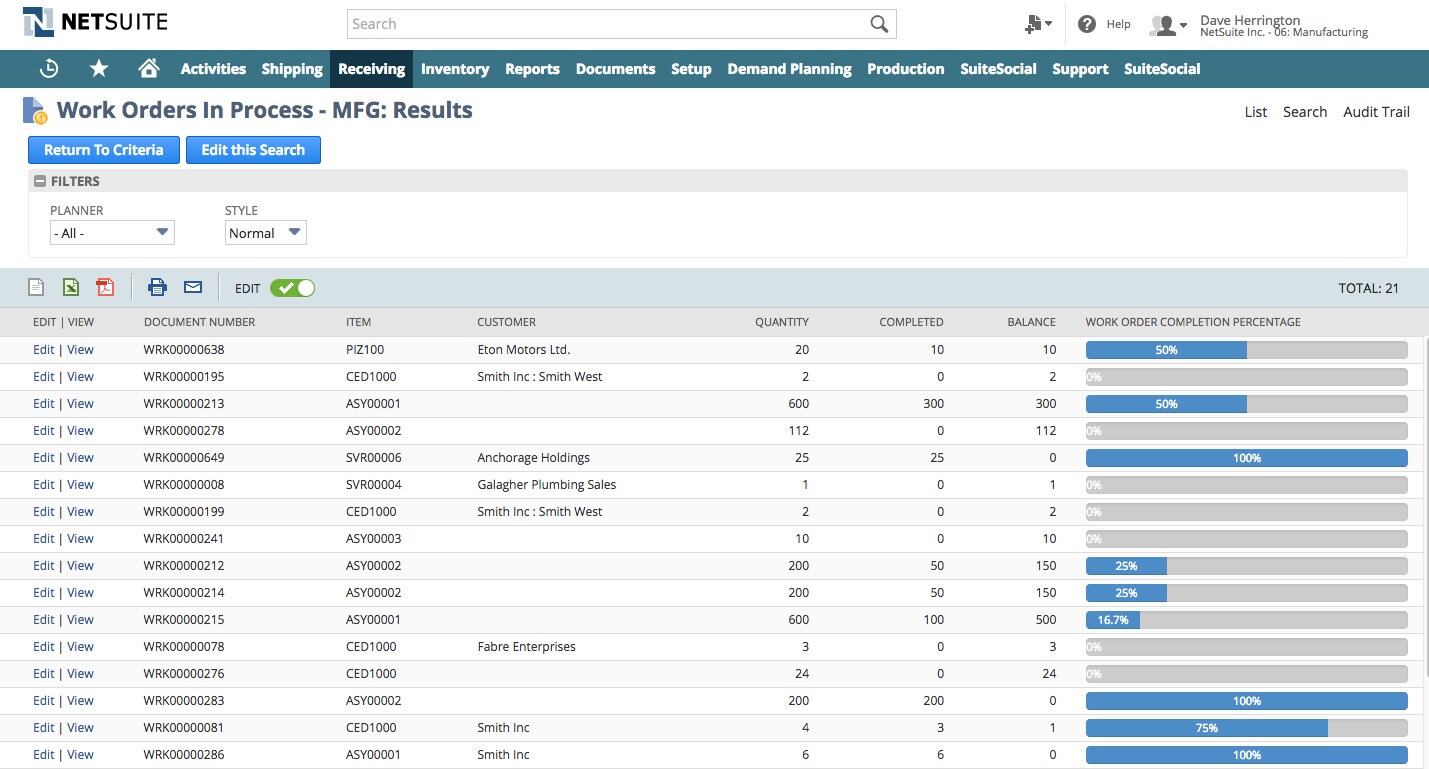The width and height of the screenshot is (1429, 769).
Task: Export results to Excel icon
Action: coord(71,288)
